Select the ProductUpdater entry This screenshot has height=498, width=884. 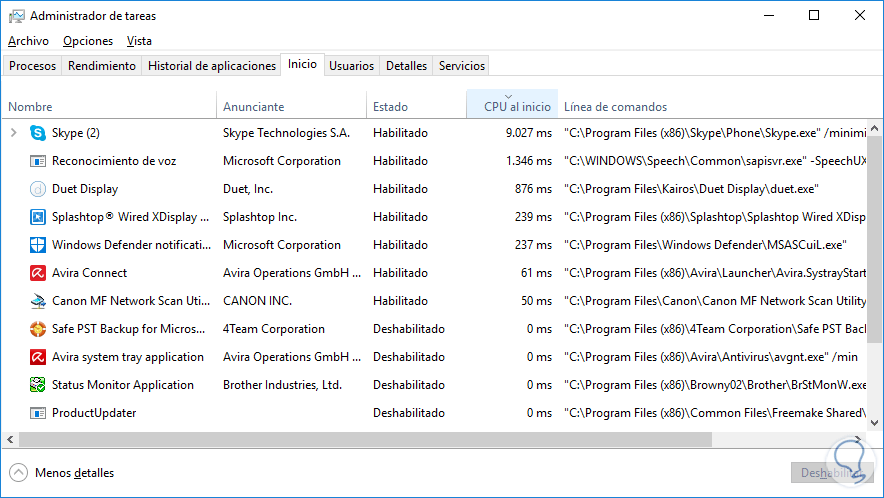click(94, 413)
